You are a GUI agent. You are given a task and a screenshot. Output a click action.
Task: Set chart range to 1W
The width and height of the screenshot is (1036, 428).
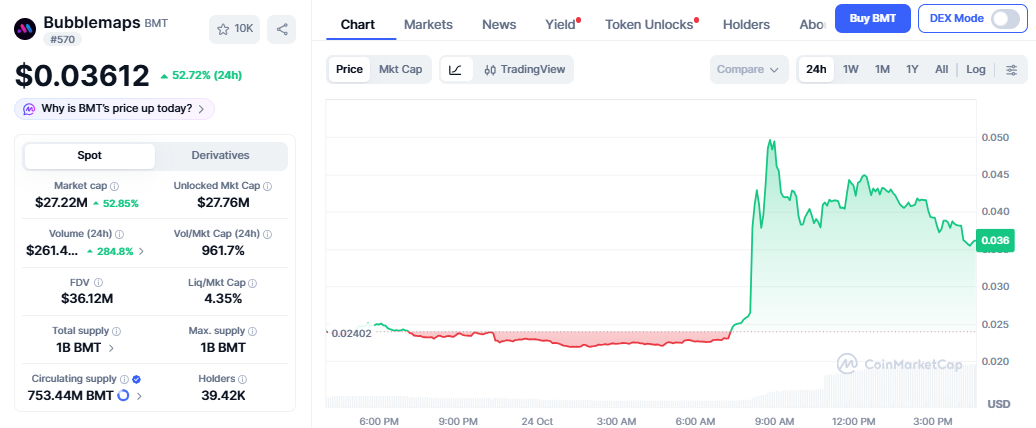click(x=851, y=69)
